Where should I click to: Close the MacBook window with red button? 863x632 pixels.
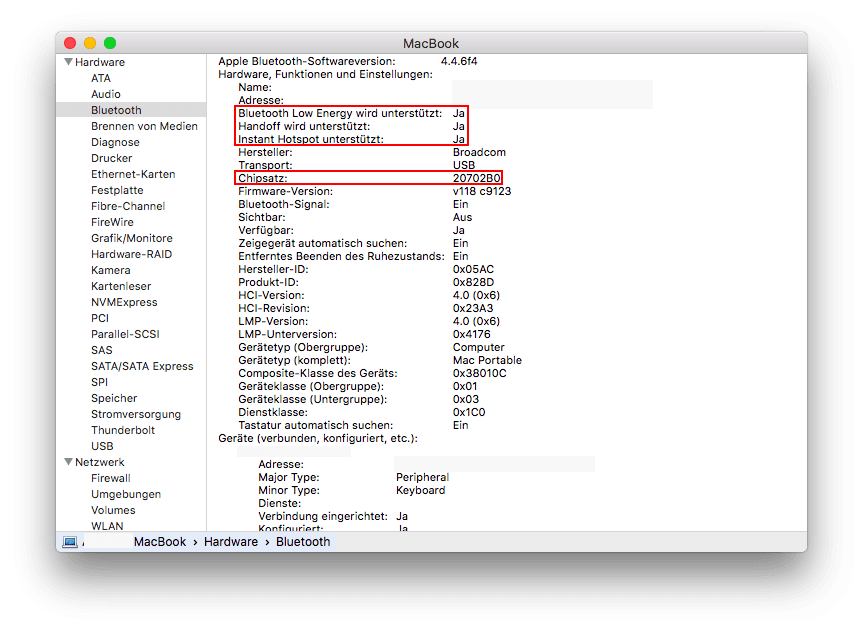70,43
